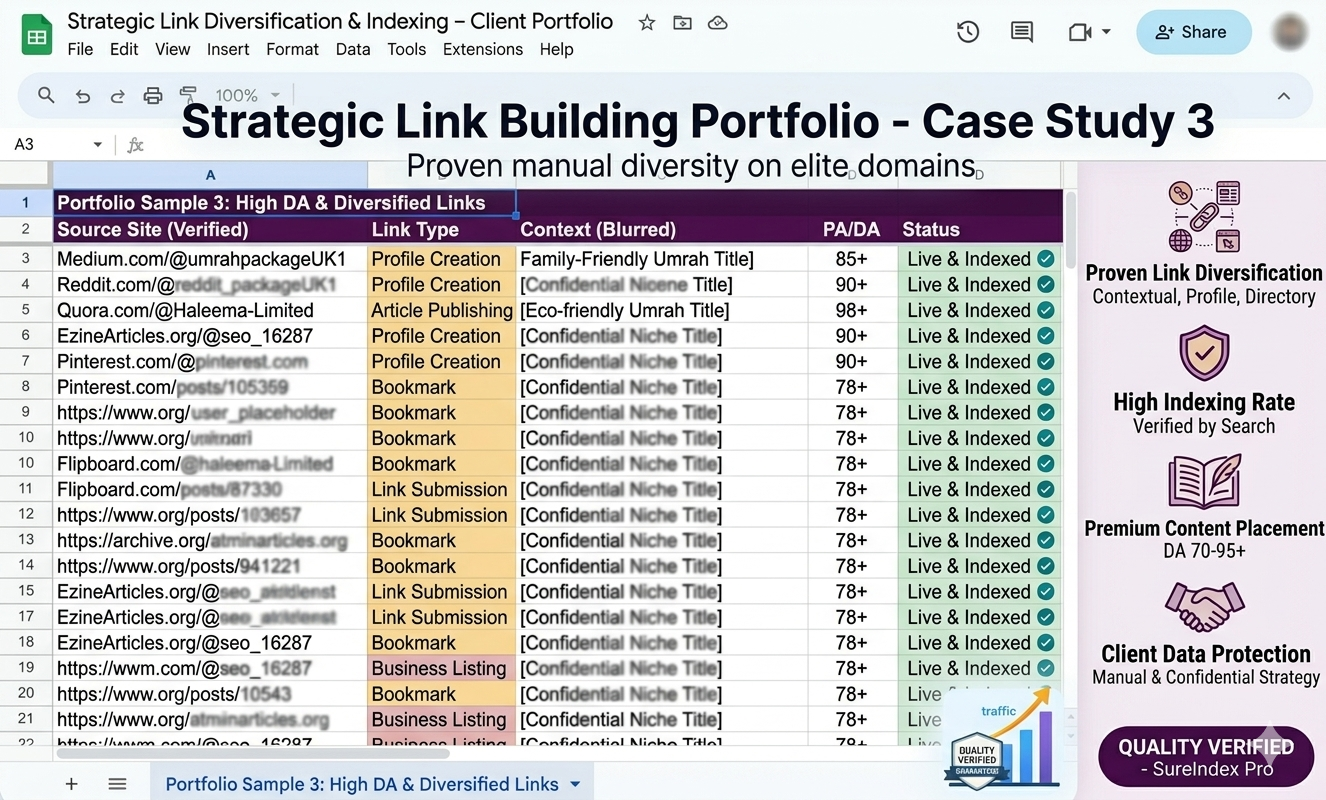Redo the last action

click(x=117, y=95)
